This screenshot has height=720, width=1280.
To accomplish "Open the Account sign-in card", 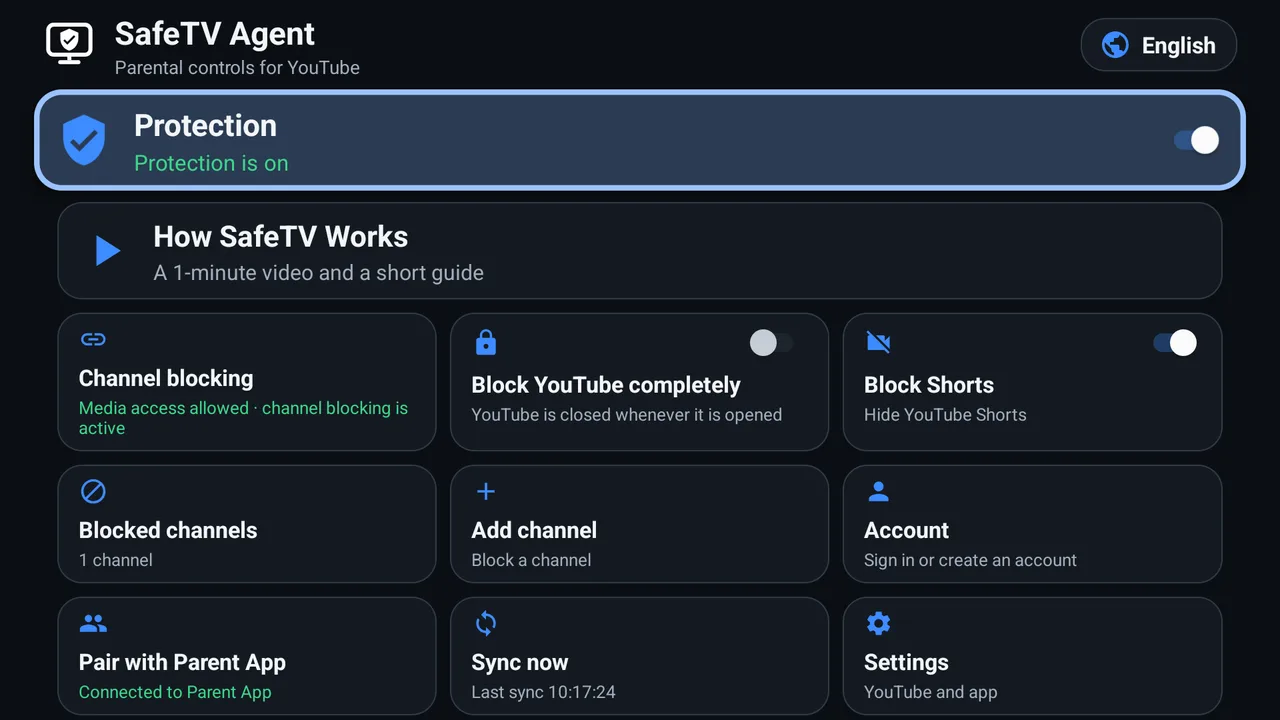I will point(1032,524).
